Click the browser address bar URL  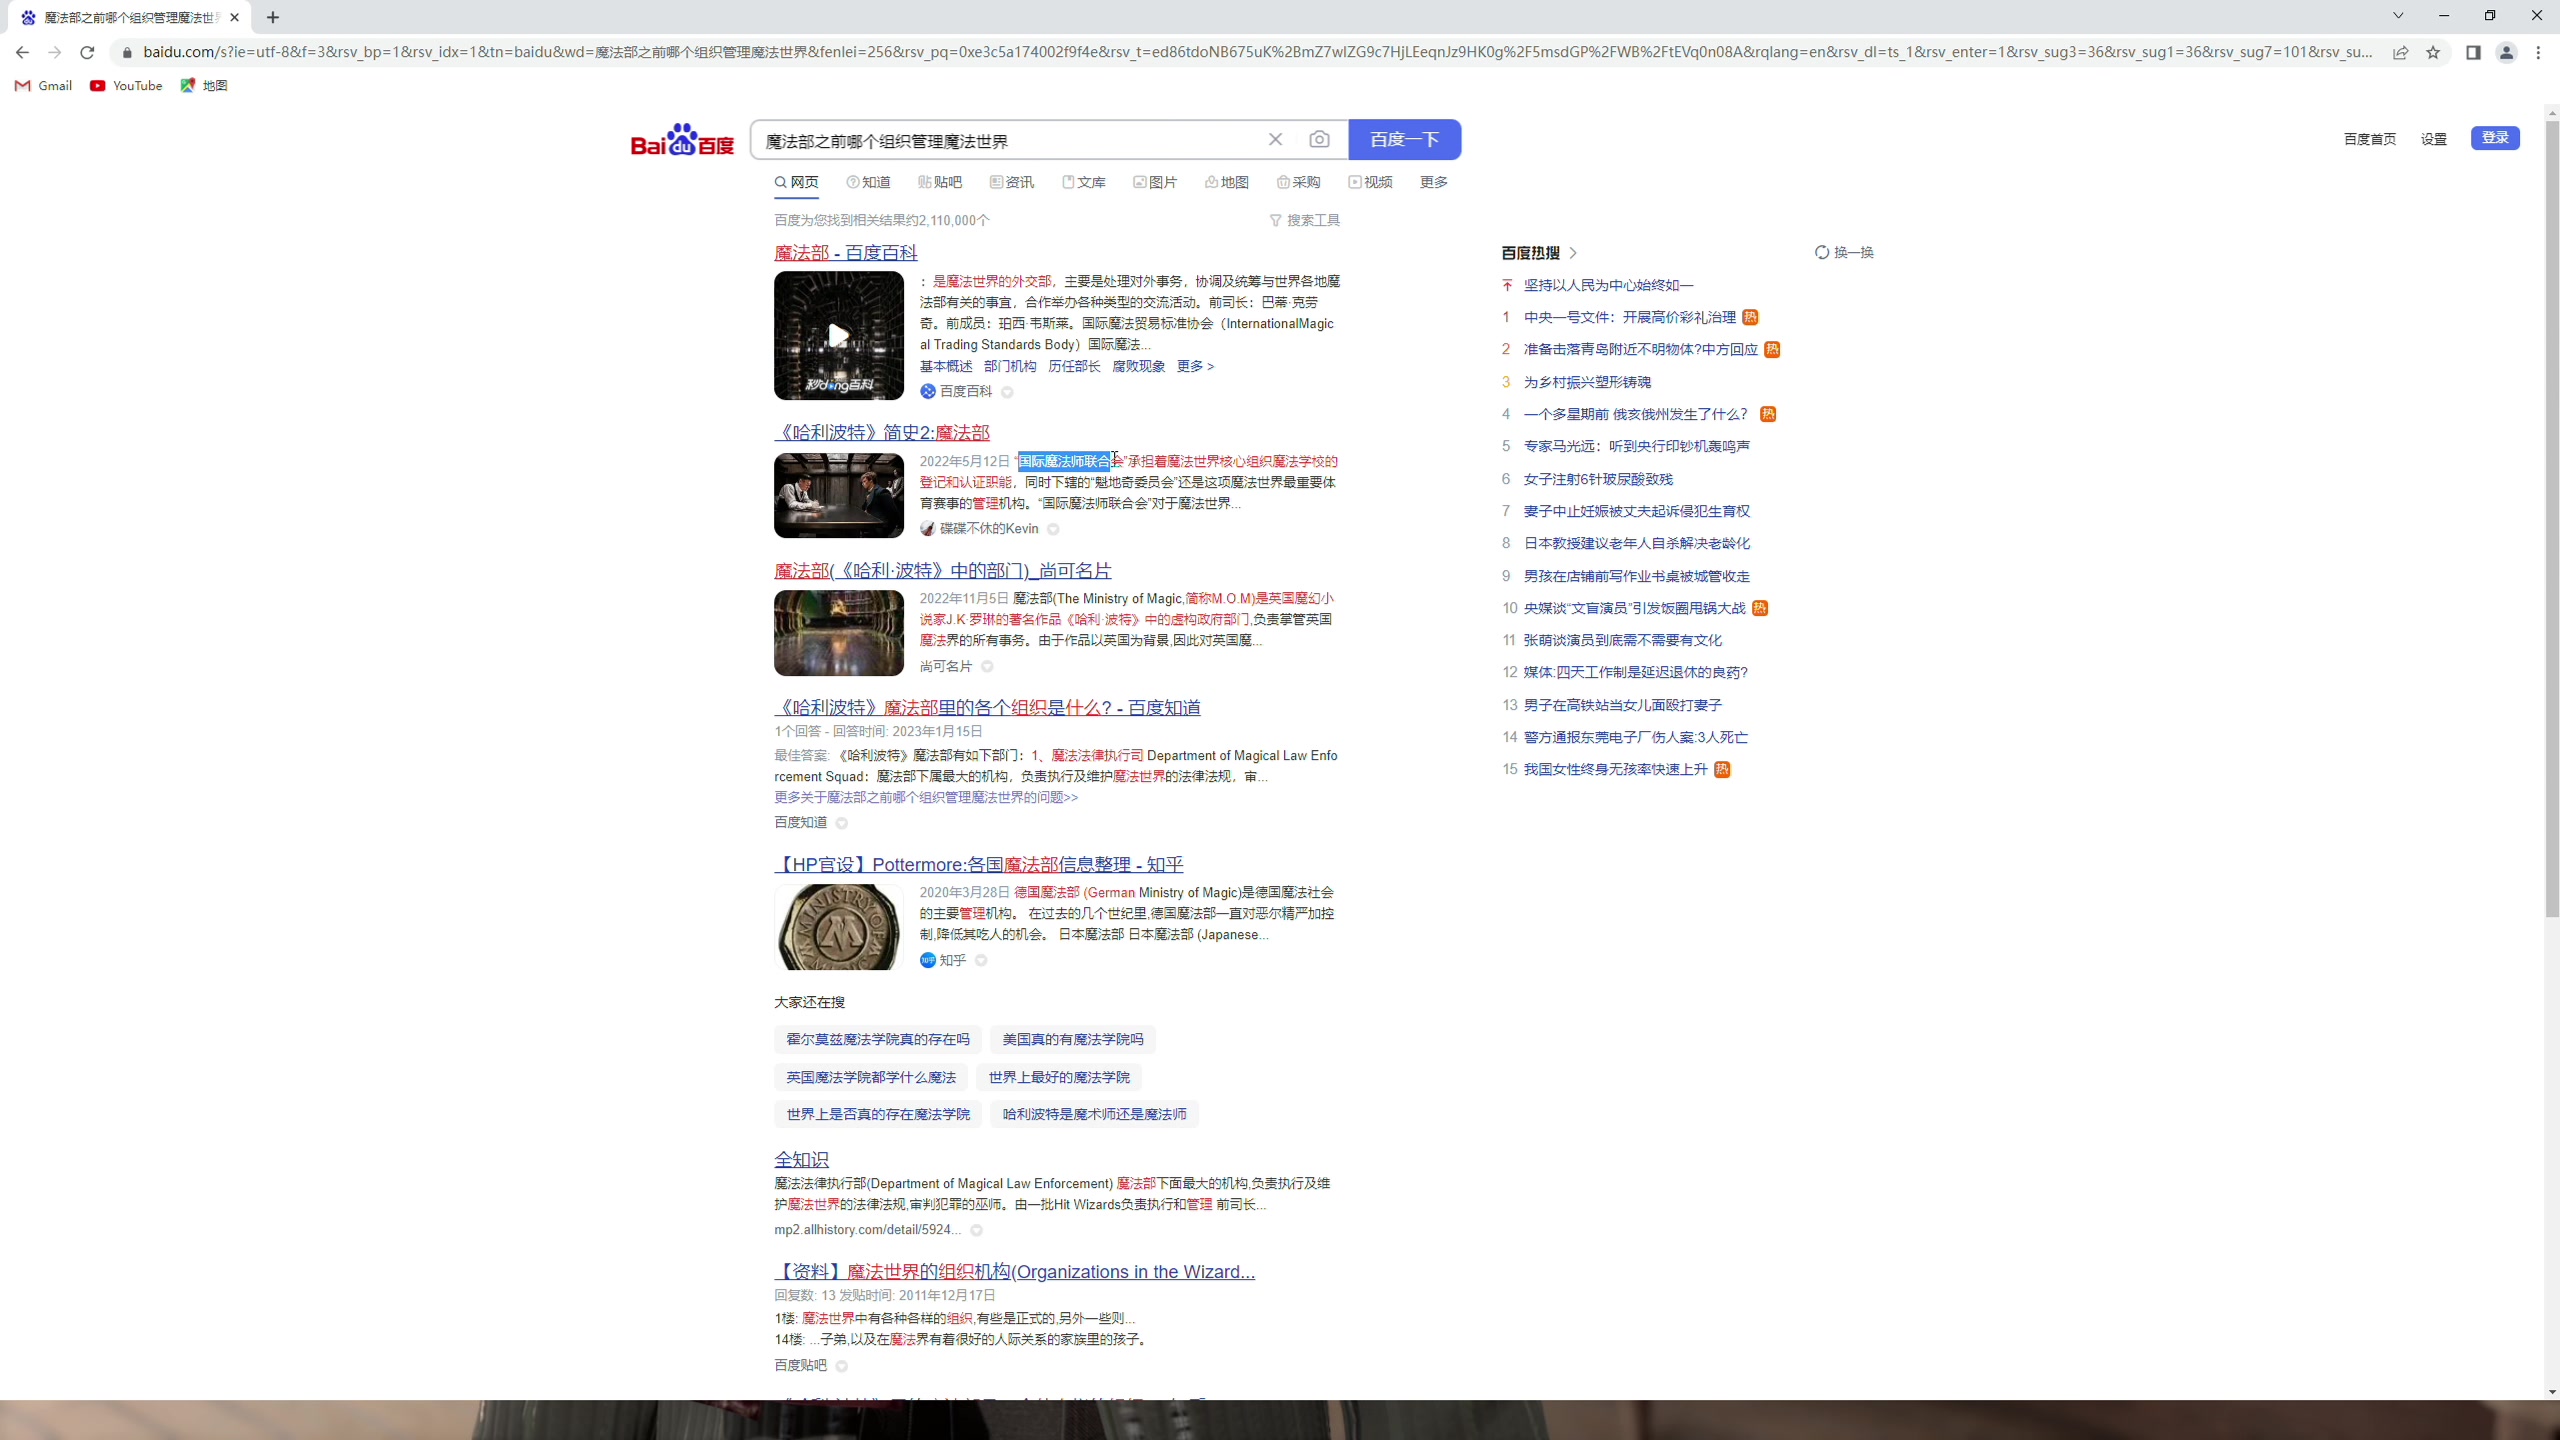pos(1256,52)
